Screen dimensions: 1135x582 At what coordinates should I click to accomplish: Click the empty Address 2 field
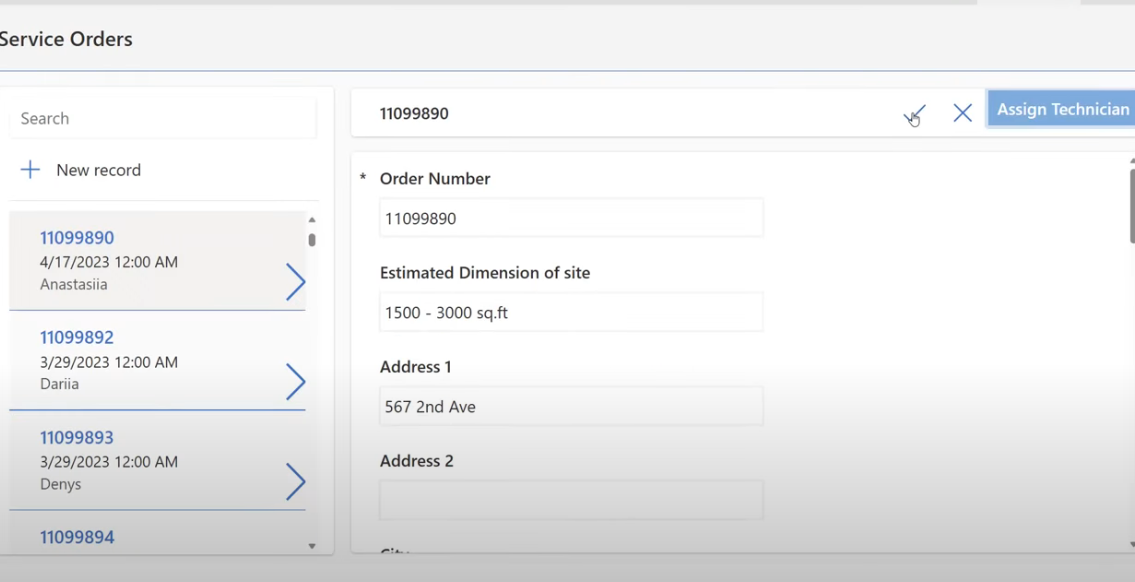click(570, 499)
